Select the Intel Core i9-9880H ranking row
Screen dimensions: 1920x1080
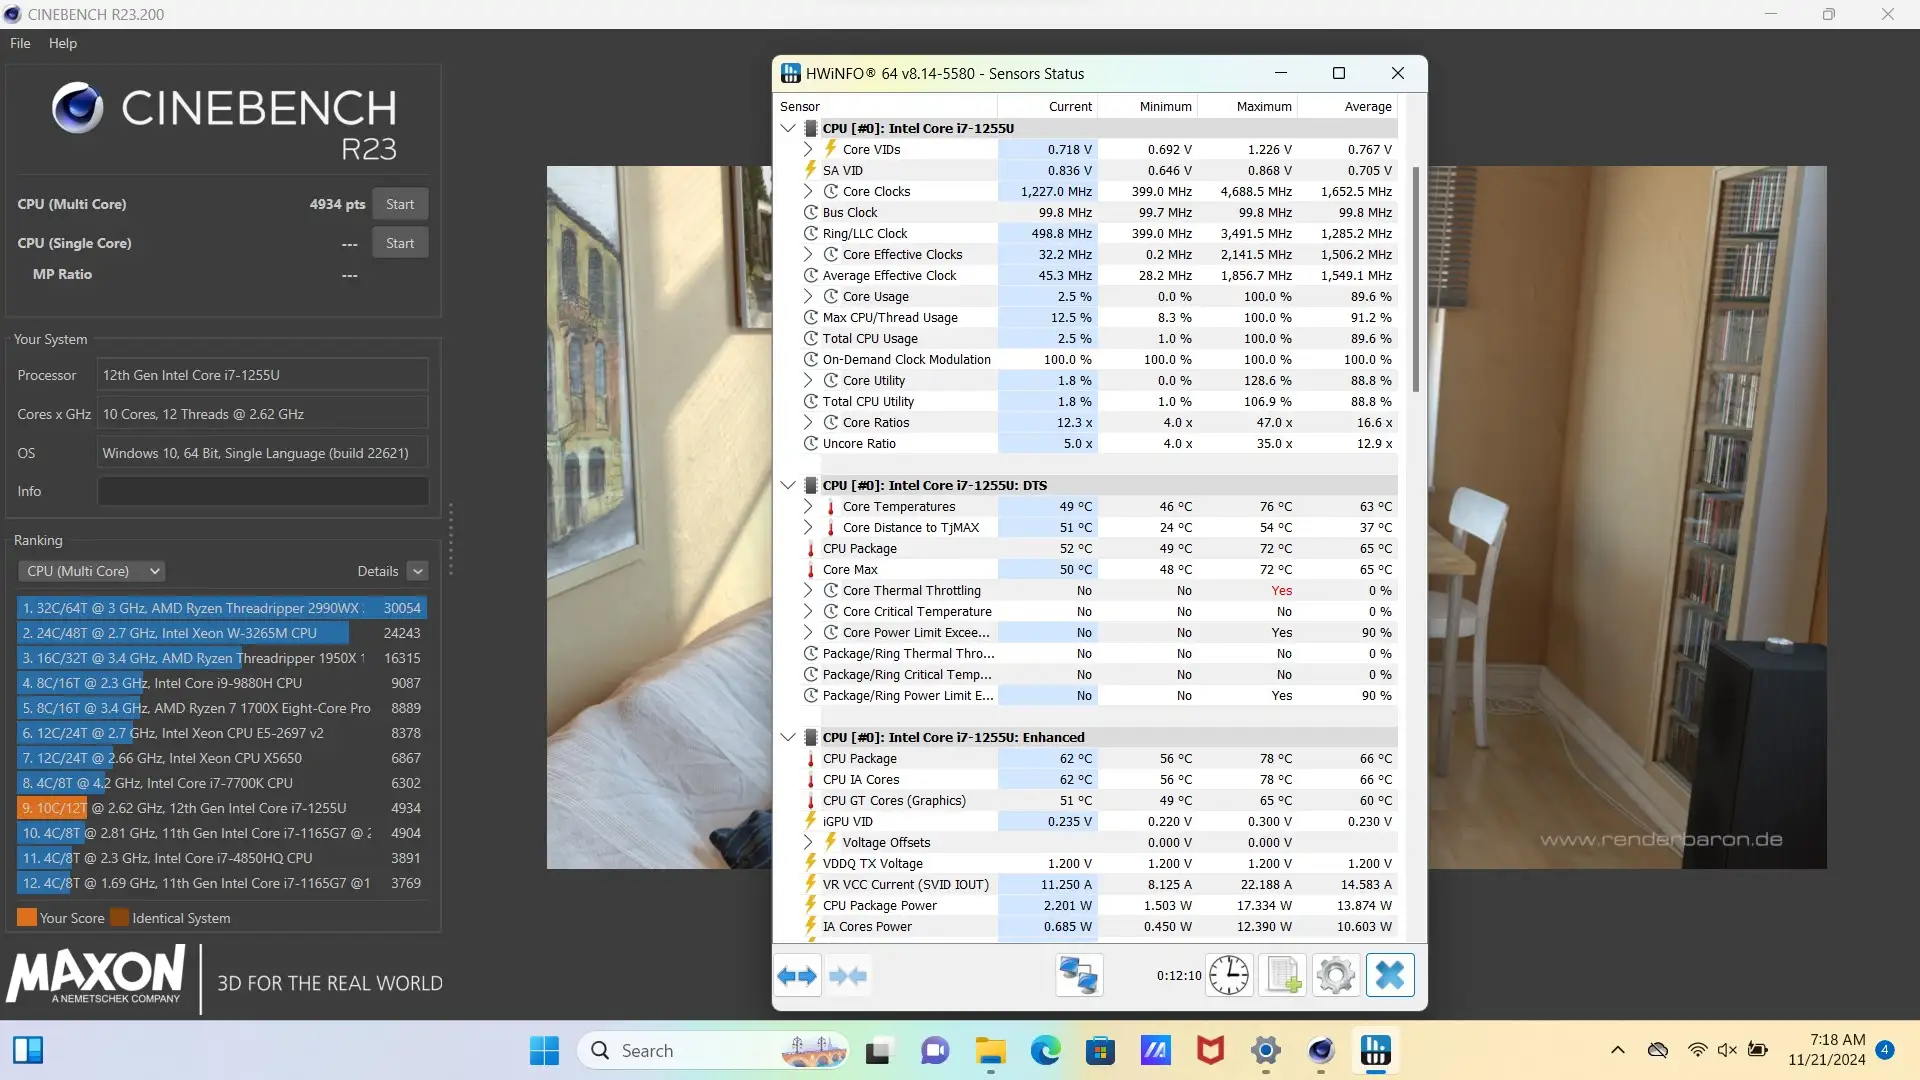[x=222, y=683]
